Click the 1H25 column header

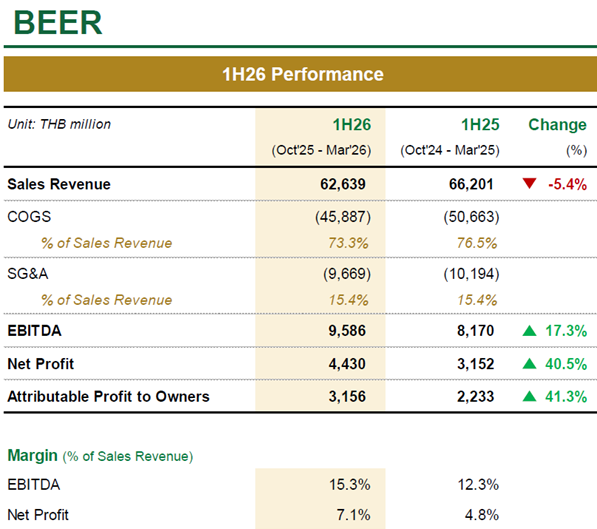pos(480,125)
